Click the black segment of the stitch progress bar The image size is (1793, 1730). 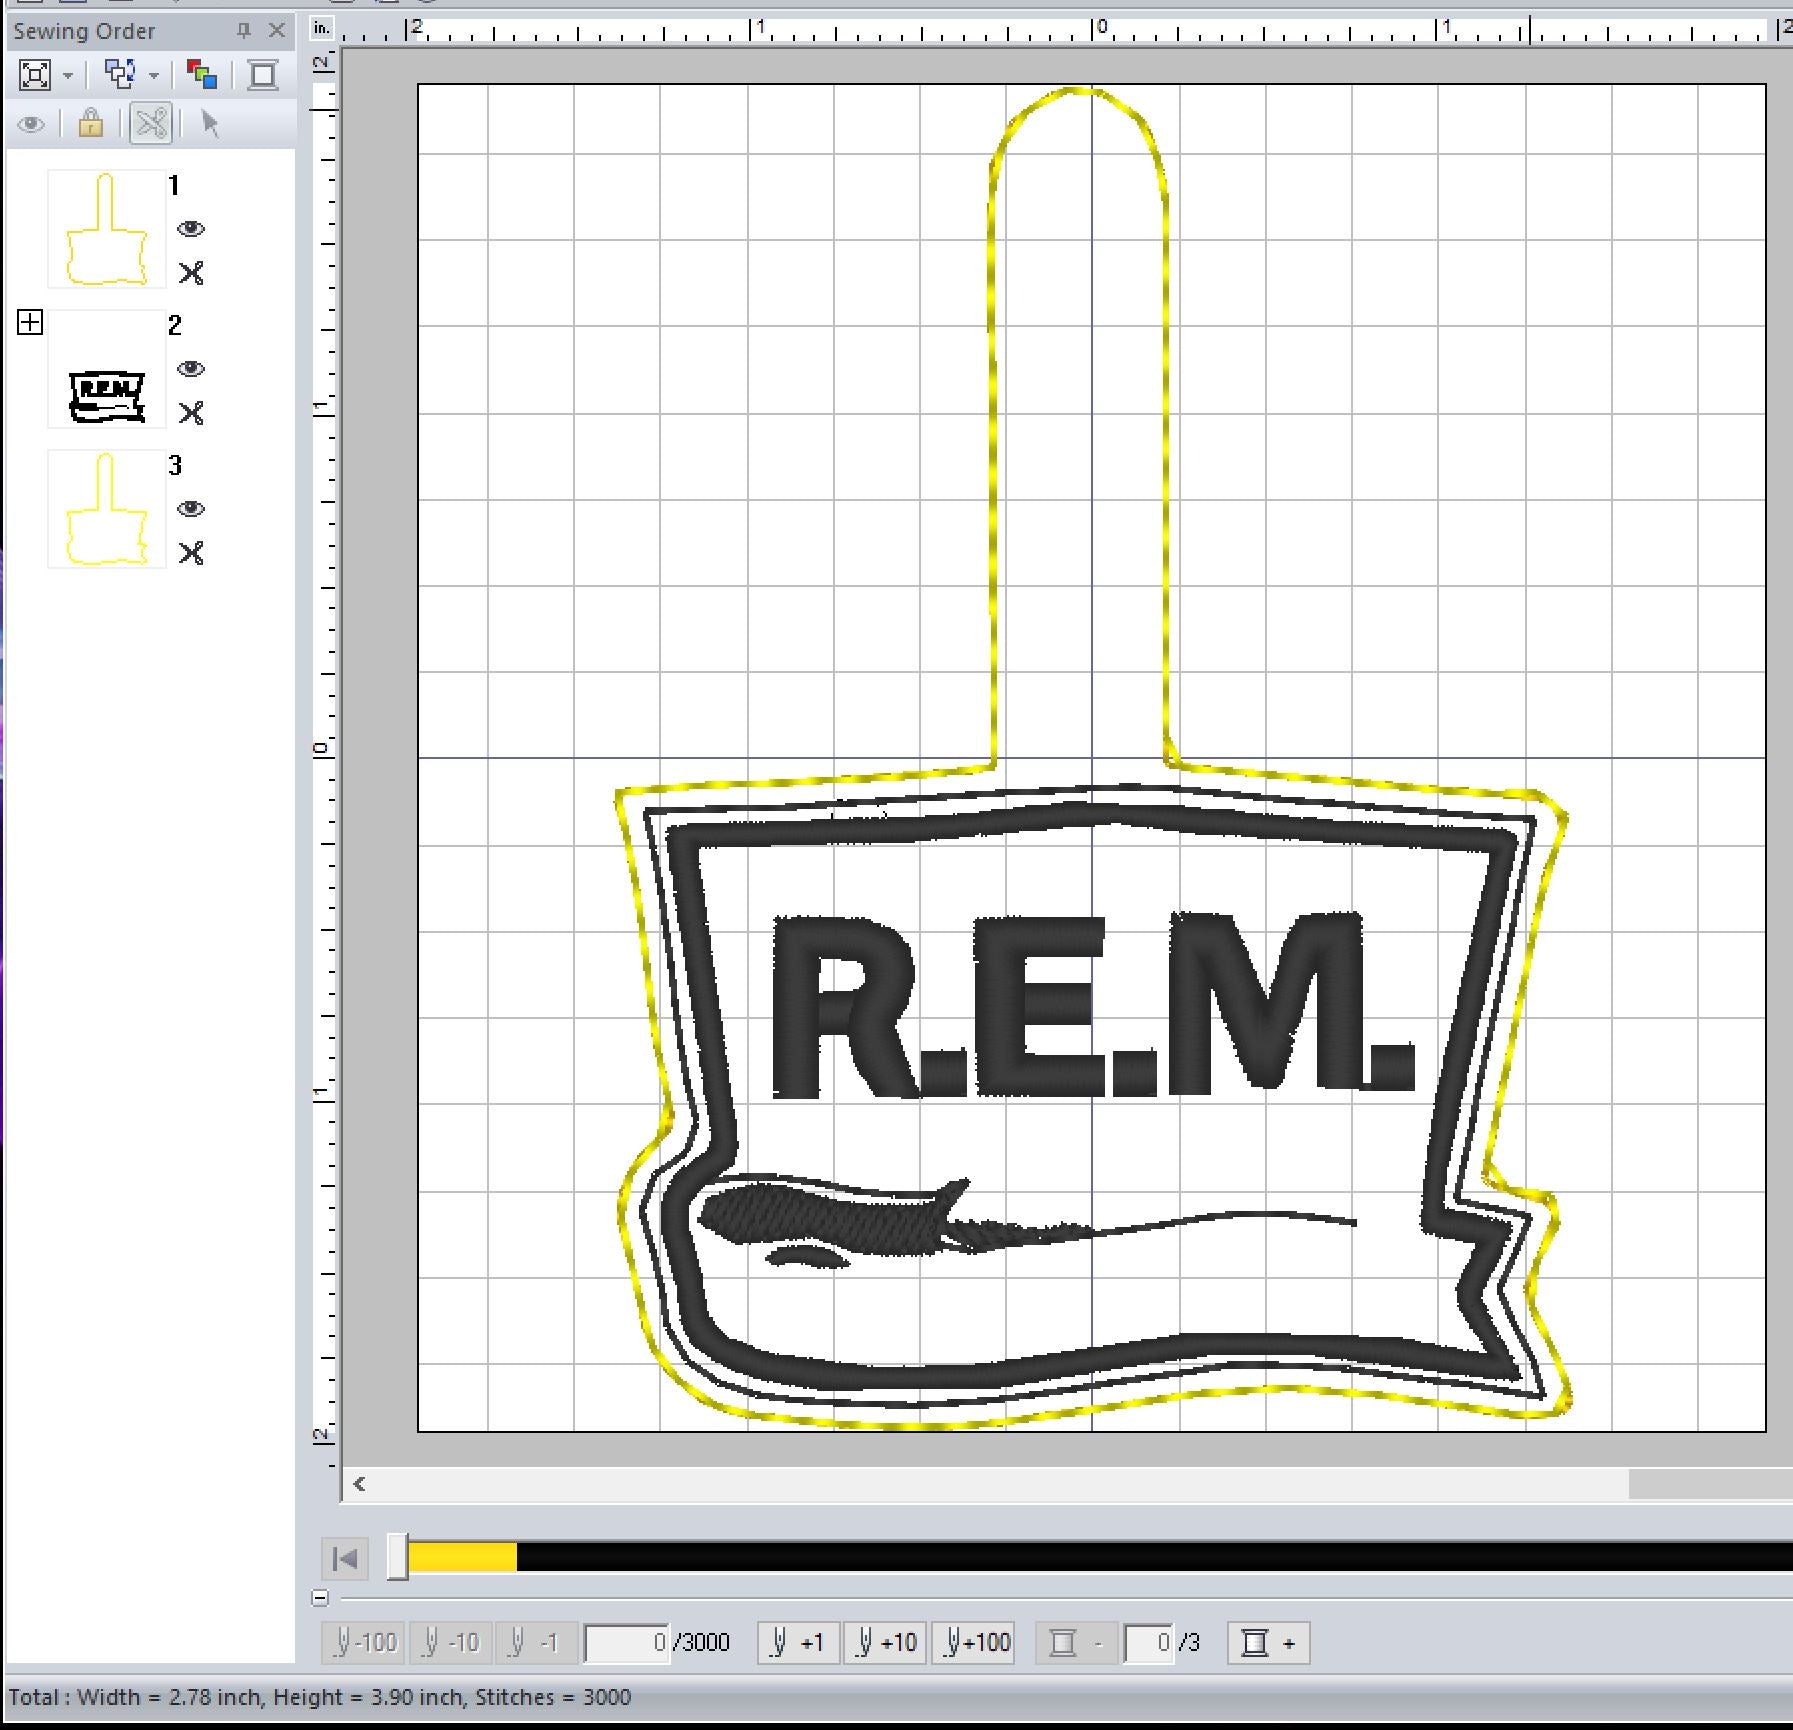(1154, 1557)
